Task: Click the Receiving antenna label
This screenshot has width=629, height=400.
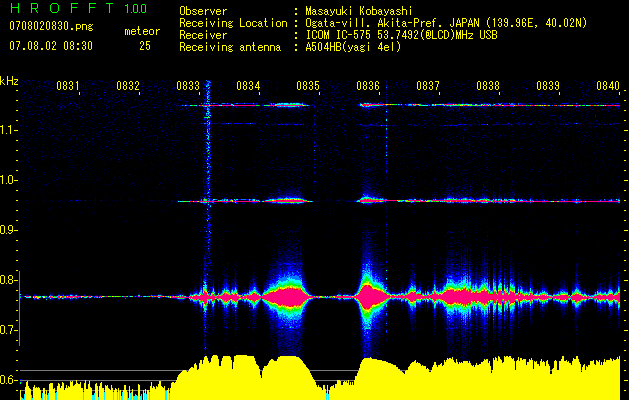Action: point(230,47)
